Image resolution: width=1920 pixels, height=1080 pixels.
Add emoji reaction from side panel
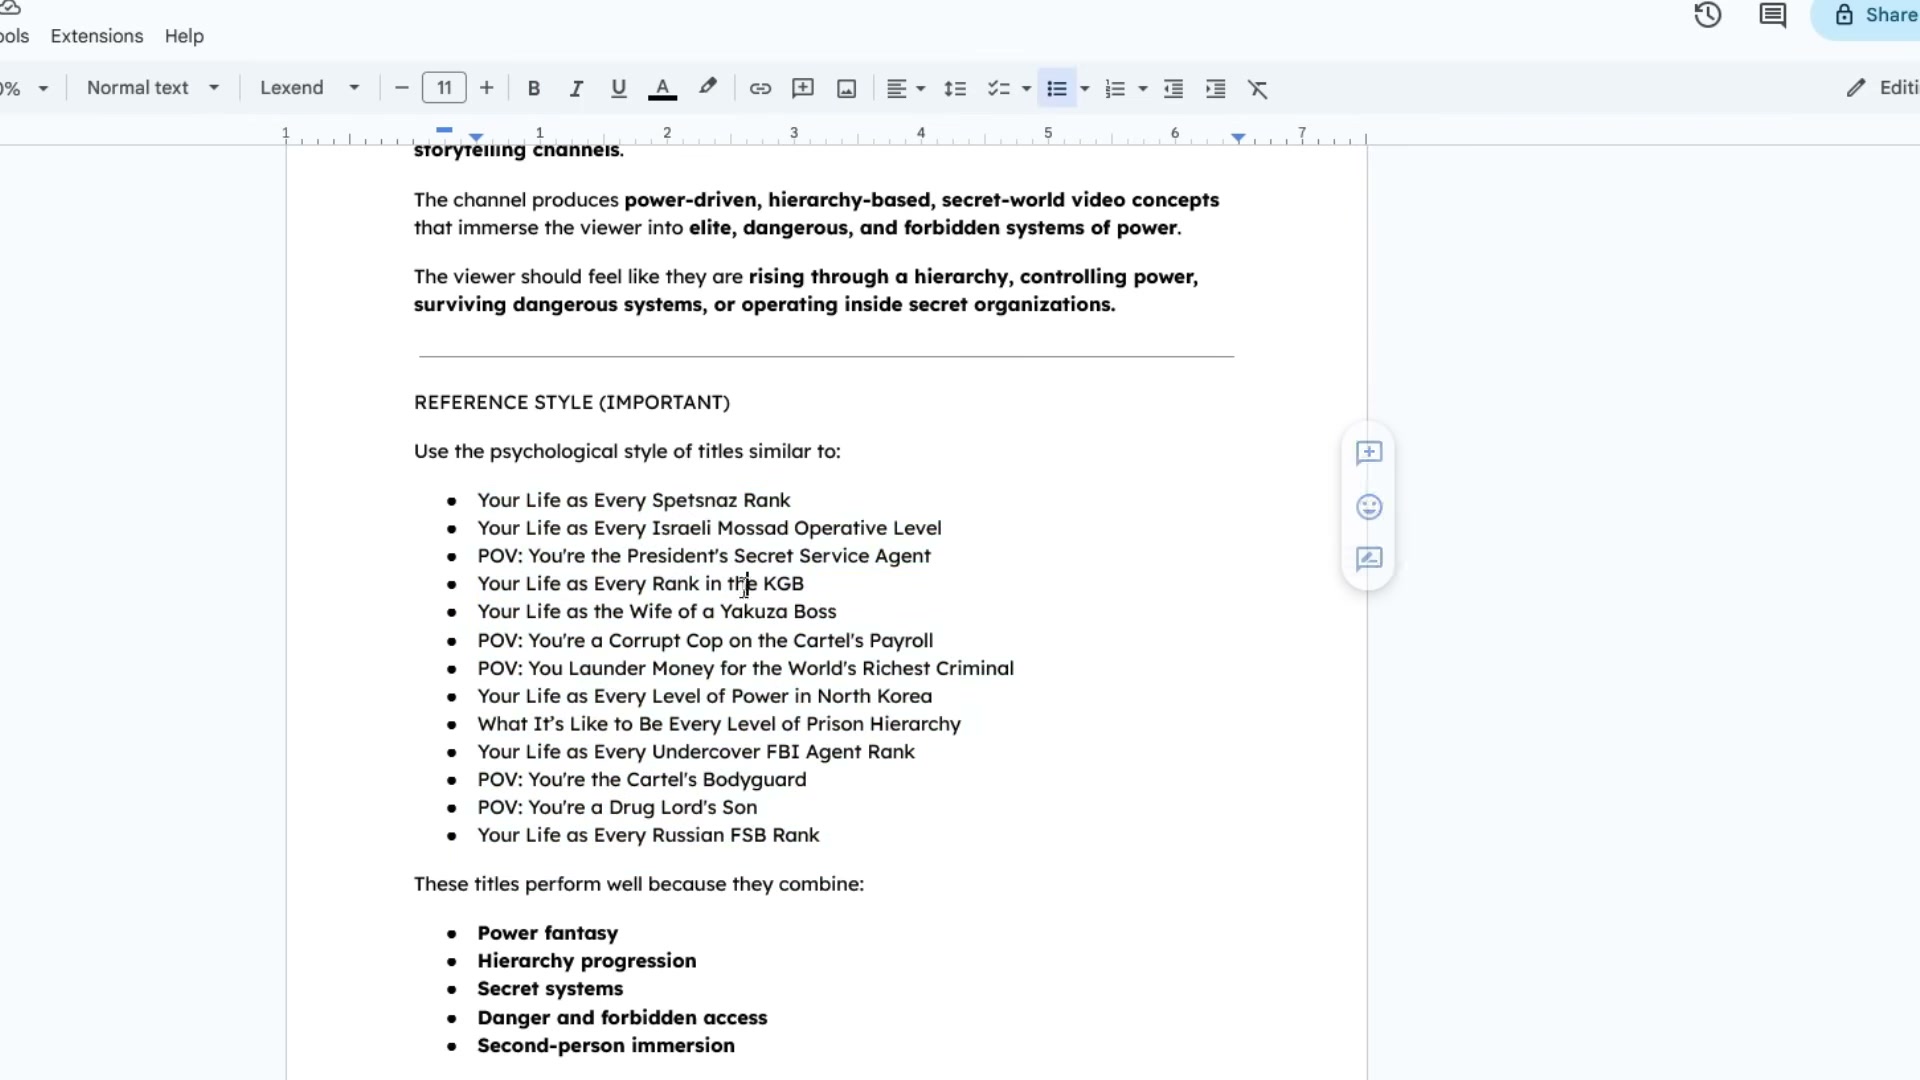(1369, 507)
